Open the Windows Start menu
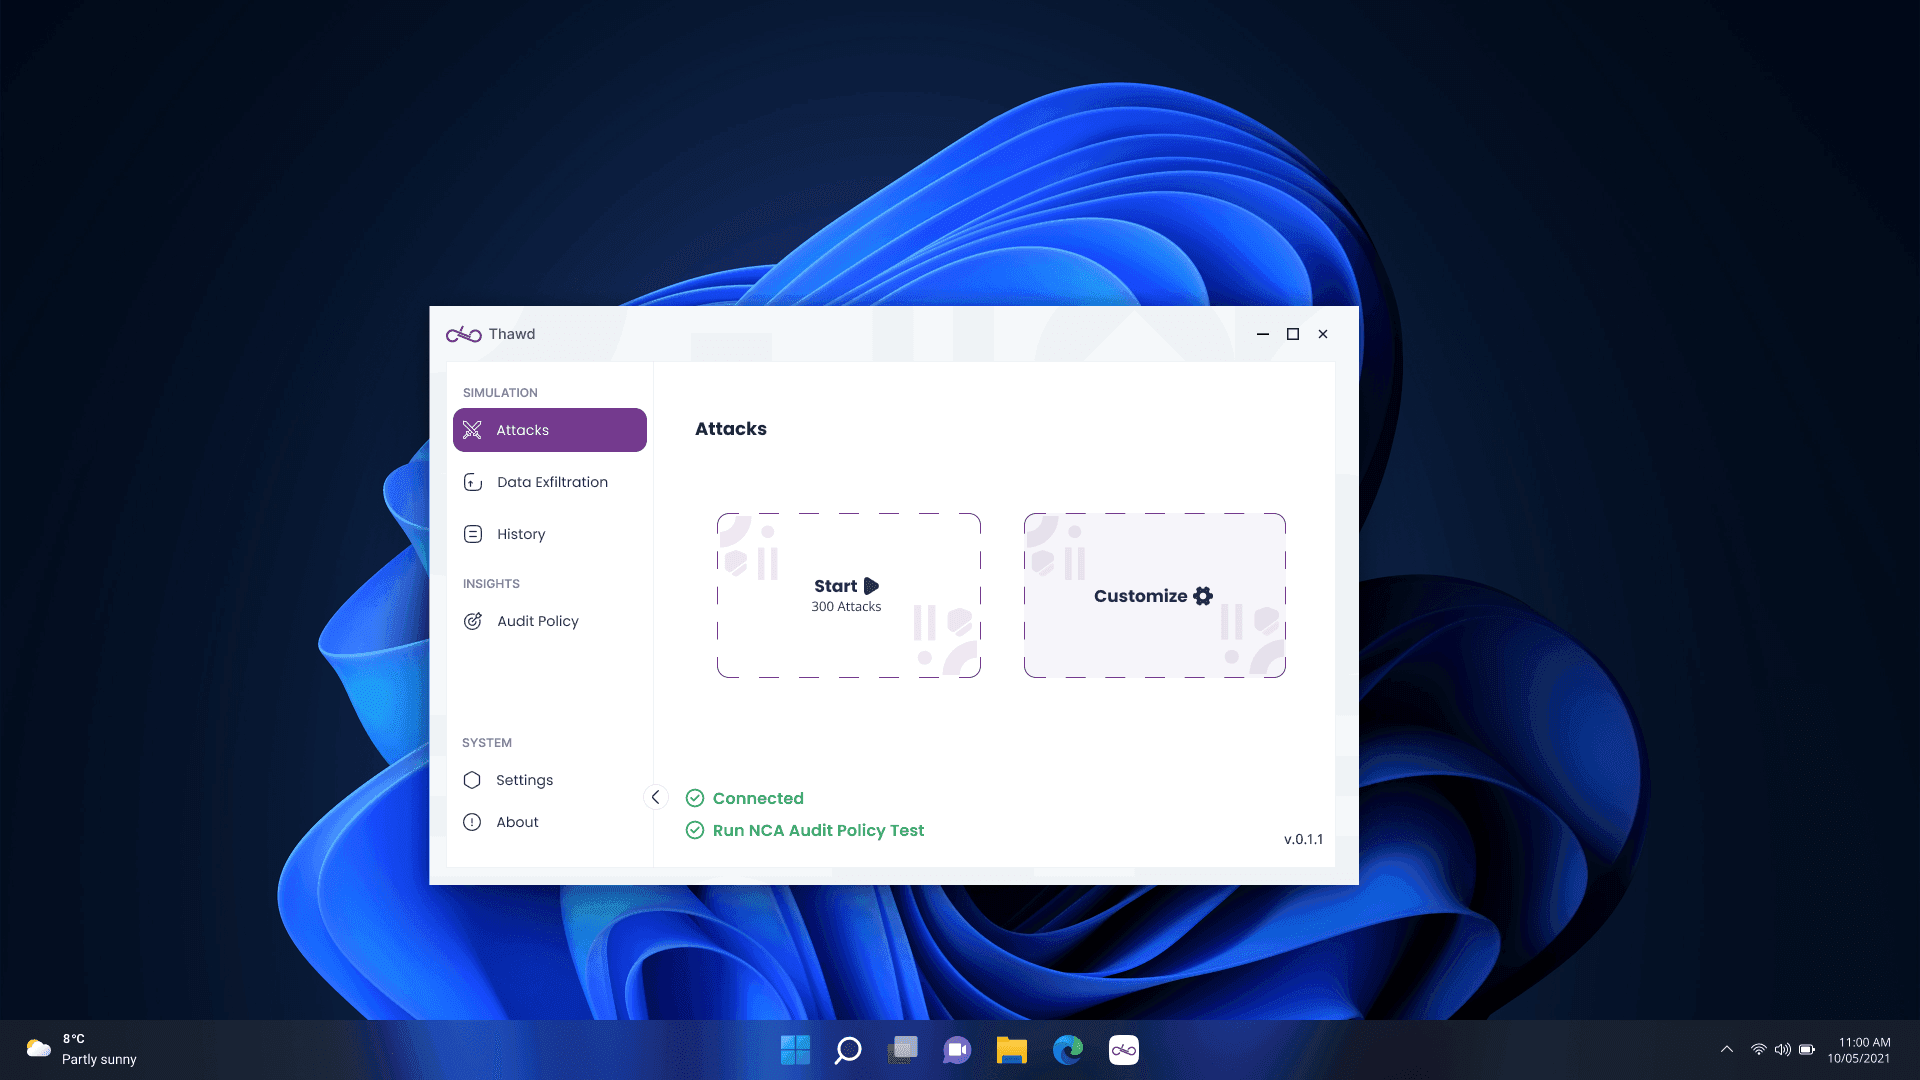 pos(795,1050)
